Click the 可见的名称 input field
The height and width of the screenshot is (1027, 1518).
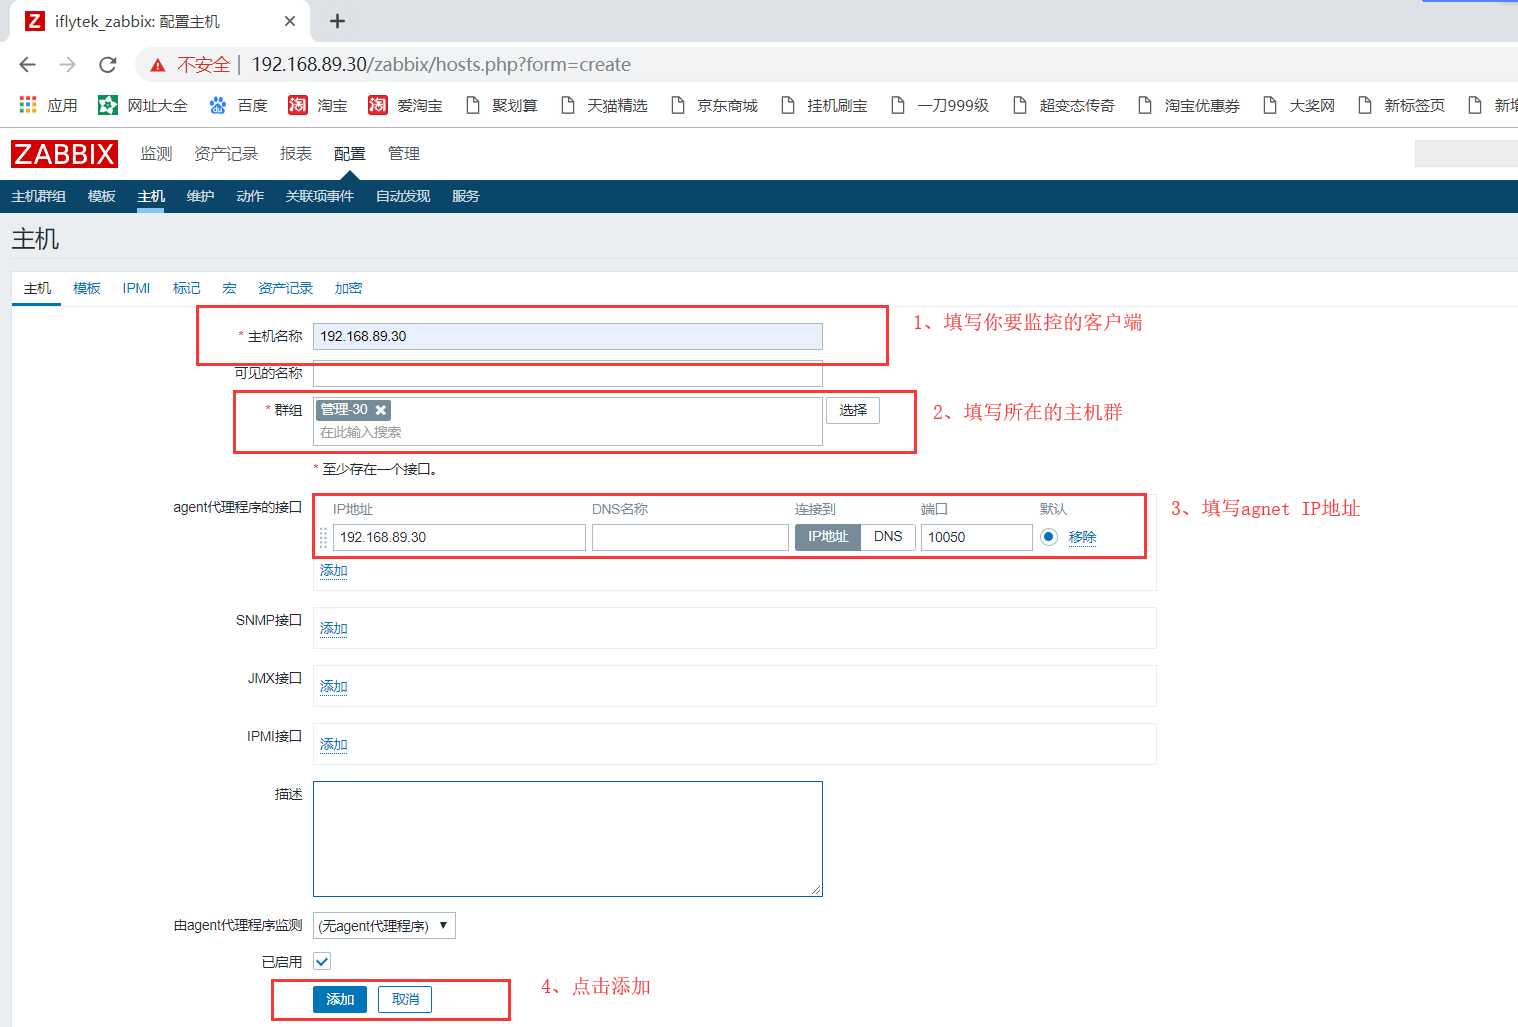(x=568, y=373)
